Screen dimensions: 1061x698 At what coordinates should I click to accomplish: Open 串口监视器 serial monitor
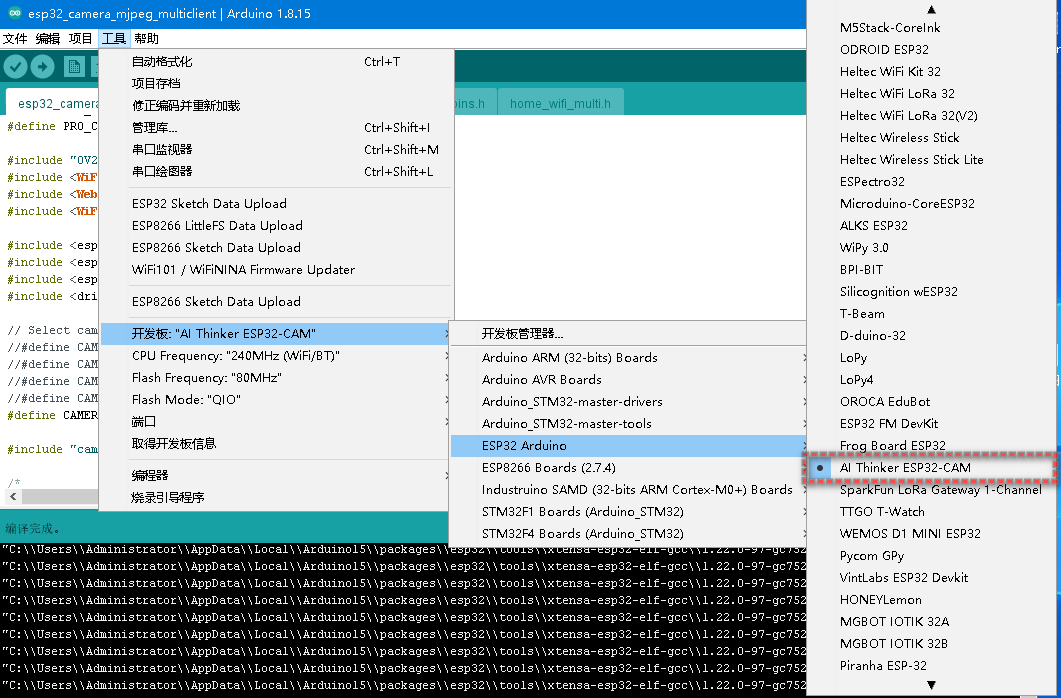tap(275, 149)
